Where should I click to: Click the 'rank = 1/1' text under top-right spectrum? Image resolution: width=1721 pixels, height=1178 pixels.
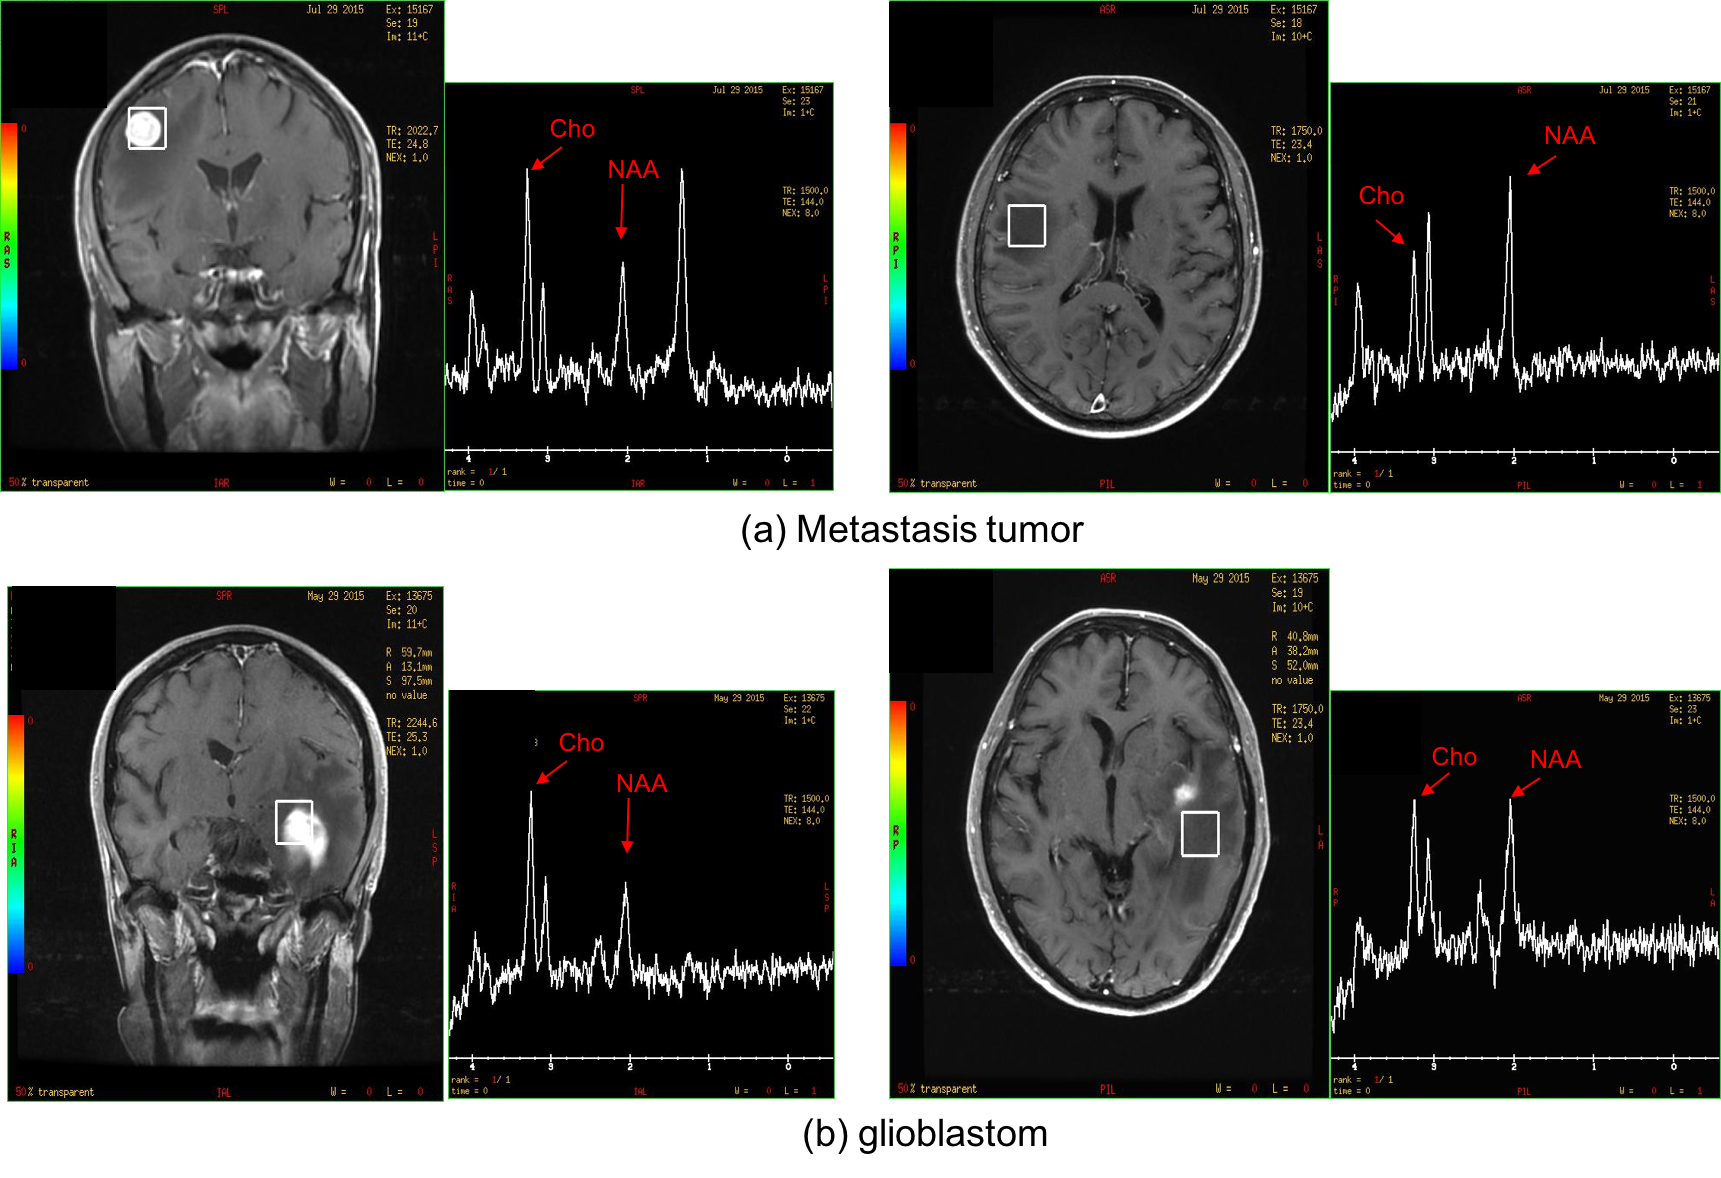pos(1361,474)
